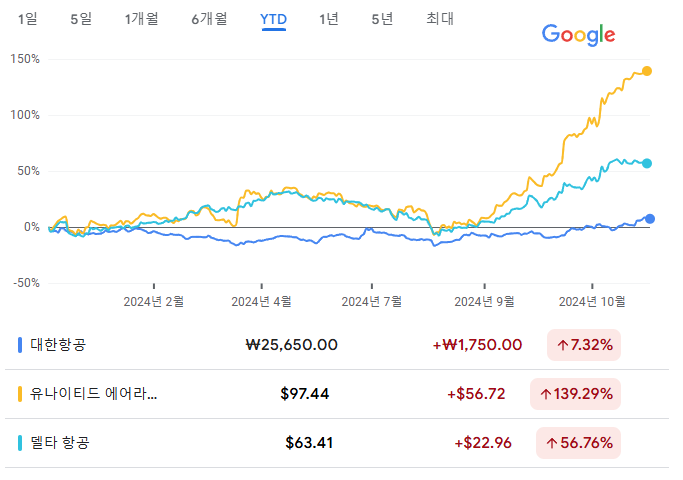
Task: Click the ₩25,650.00 price value
Action: 291,345
